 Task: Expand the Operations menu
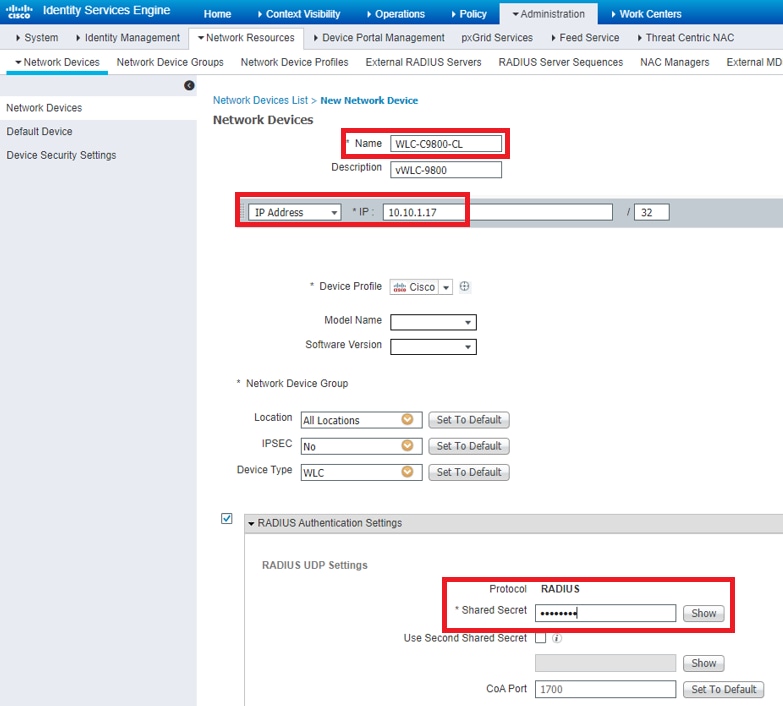pos(396,14)
